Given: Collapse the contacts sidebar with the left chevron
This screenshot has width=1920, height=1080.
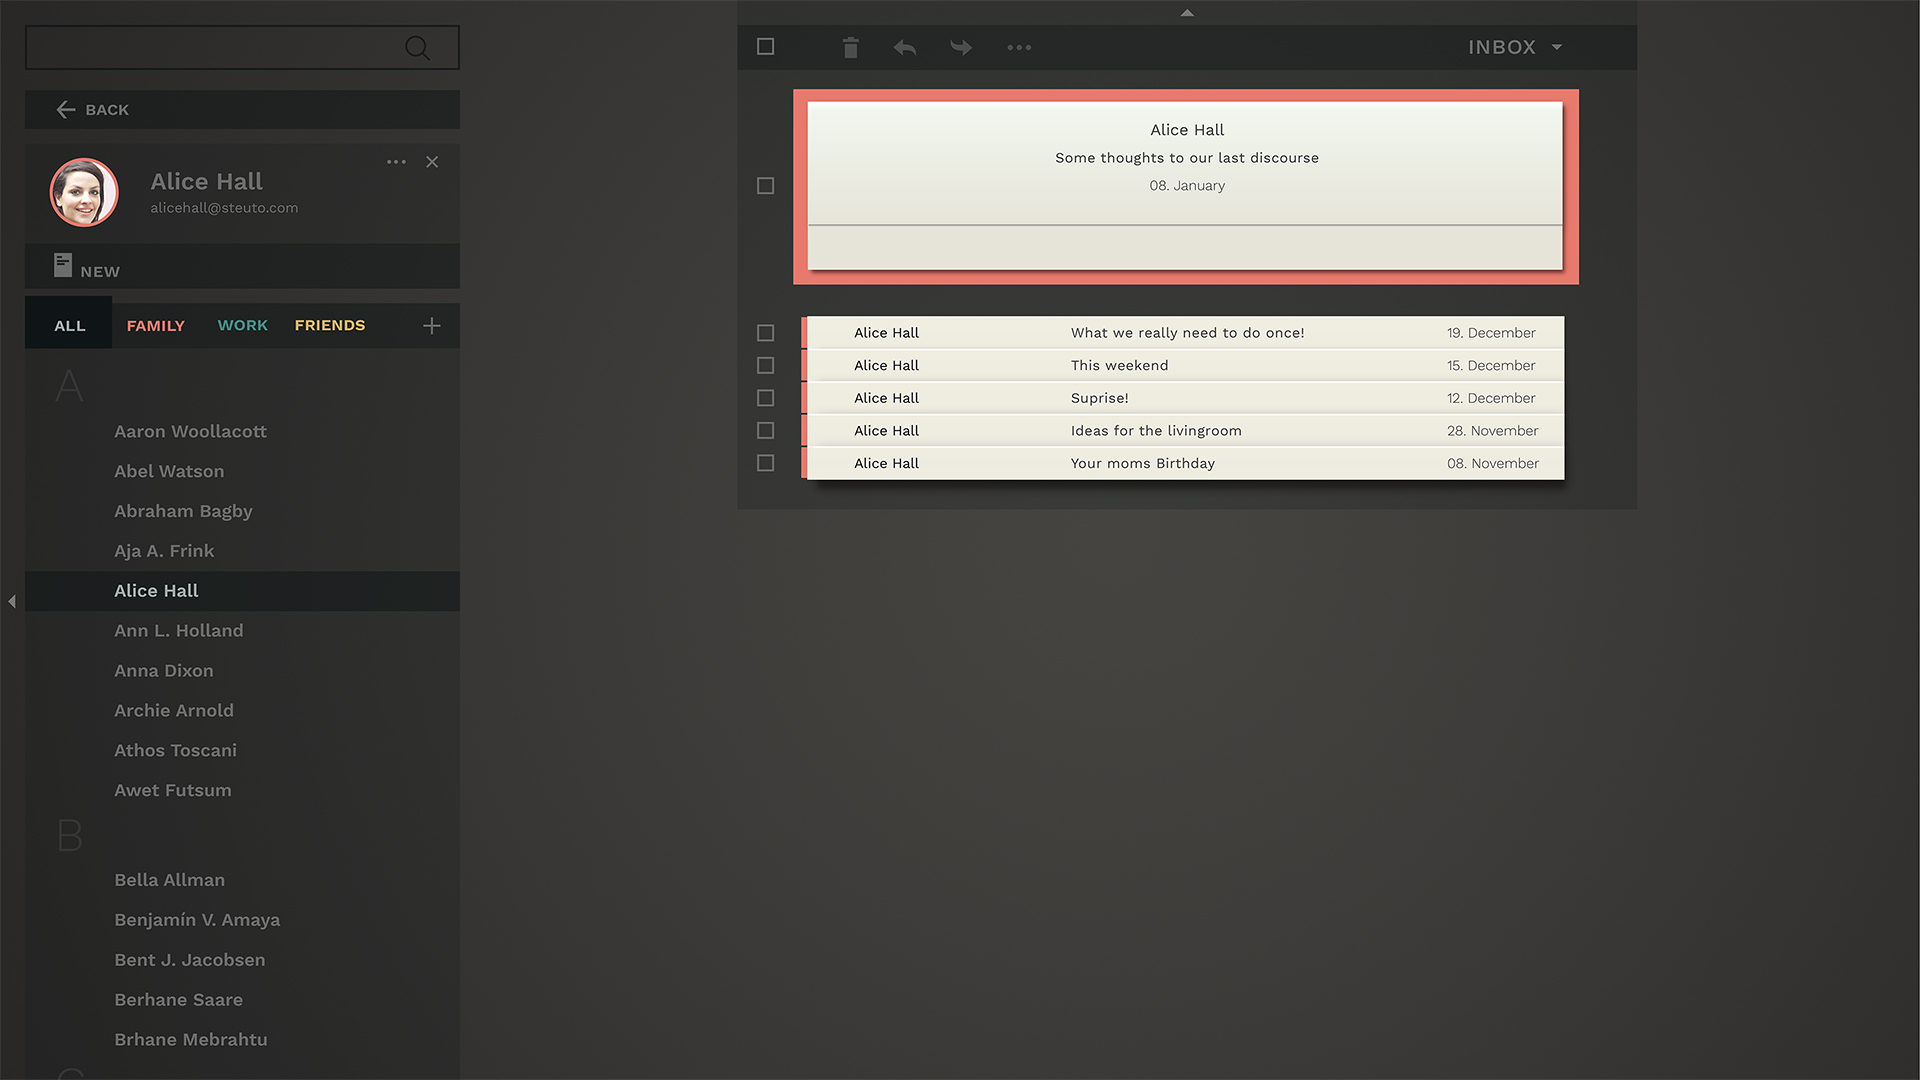Looking at the screenshot, I should pyautogui.click(x=11, y=601).
